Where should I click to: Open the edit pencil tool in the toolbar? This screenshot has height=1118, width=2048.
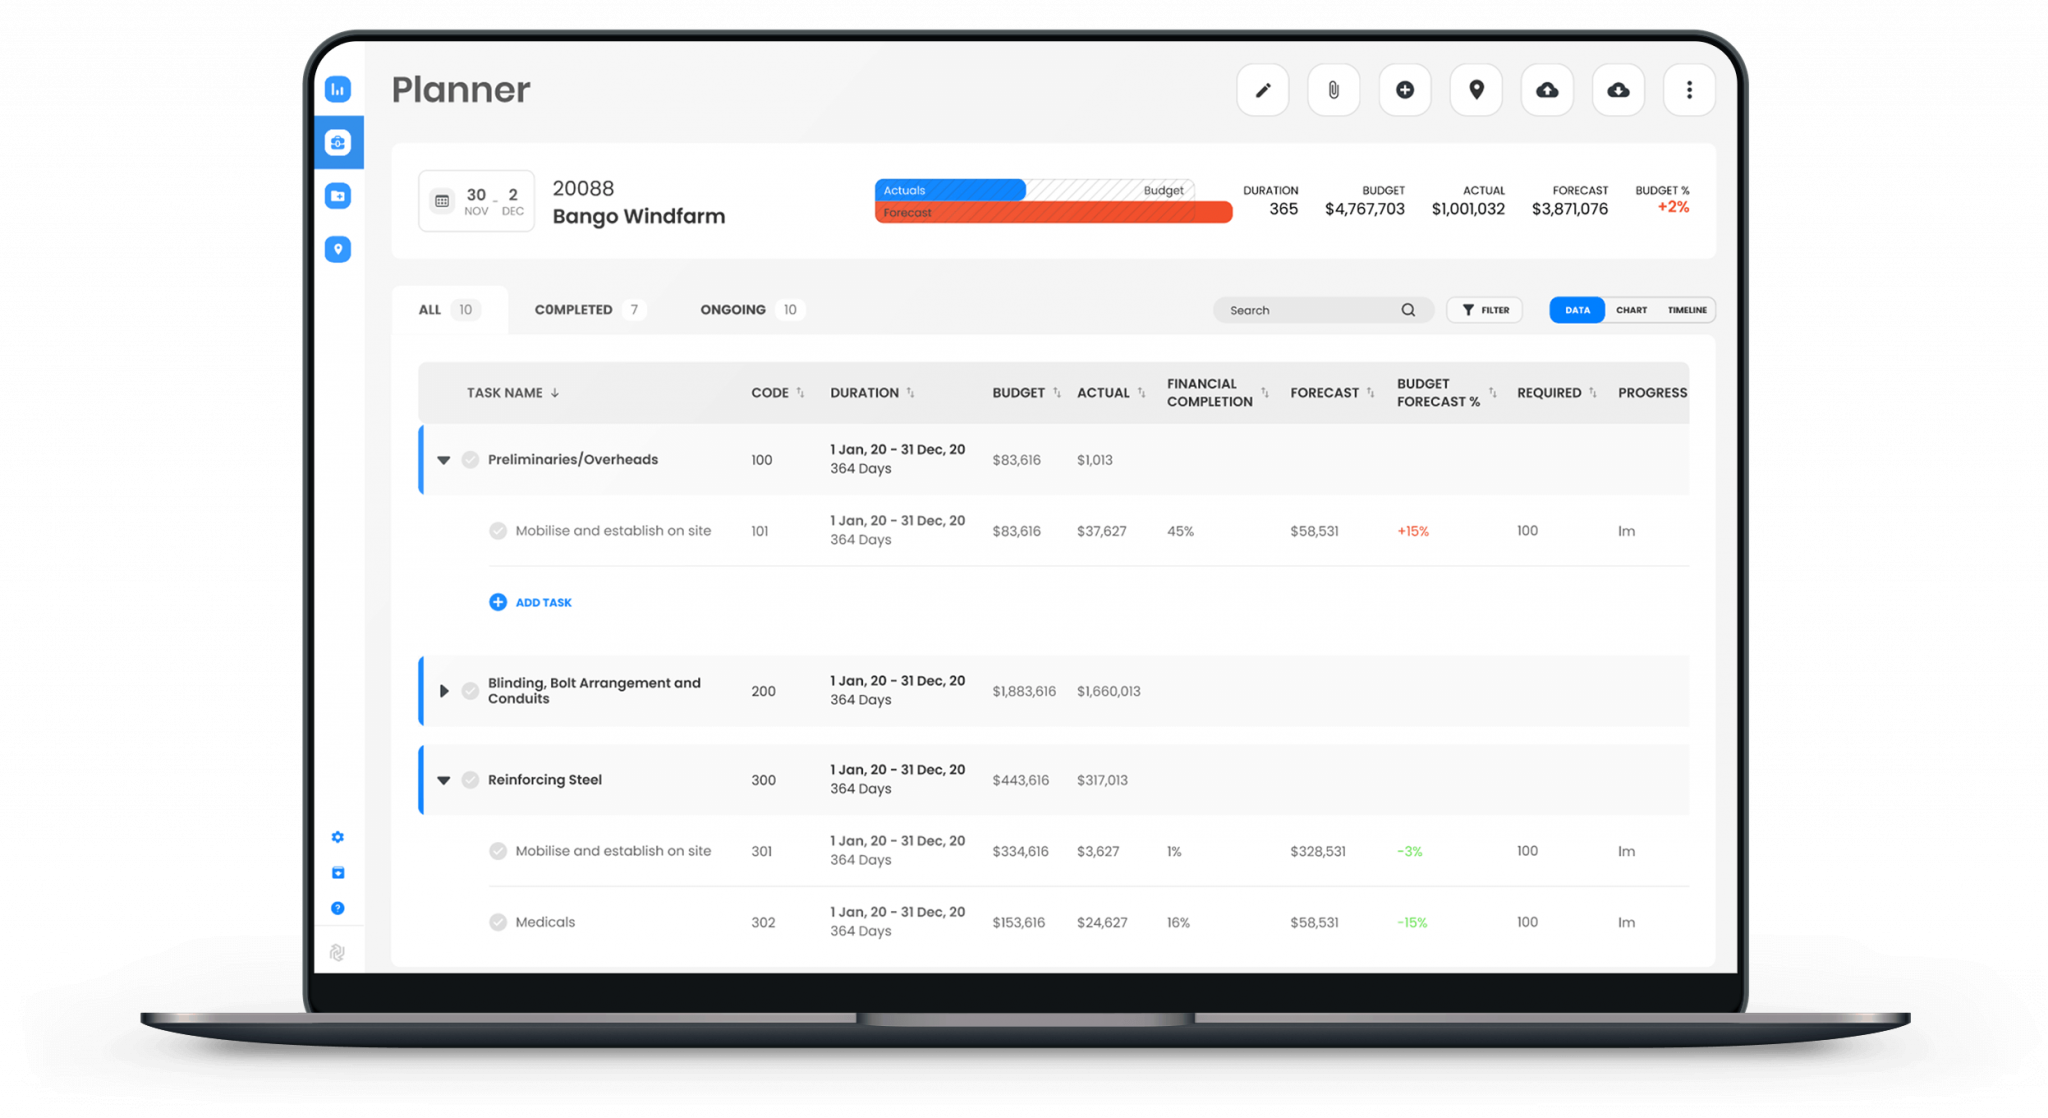pyautogui.click(x=1262, y=89)
